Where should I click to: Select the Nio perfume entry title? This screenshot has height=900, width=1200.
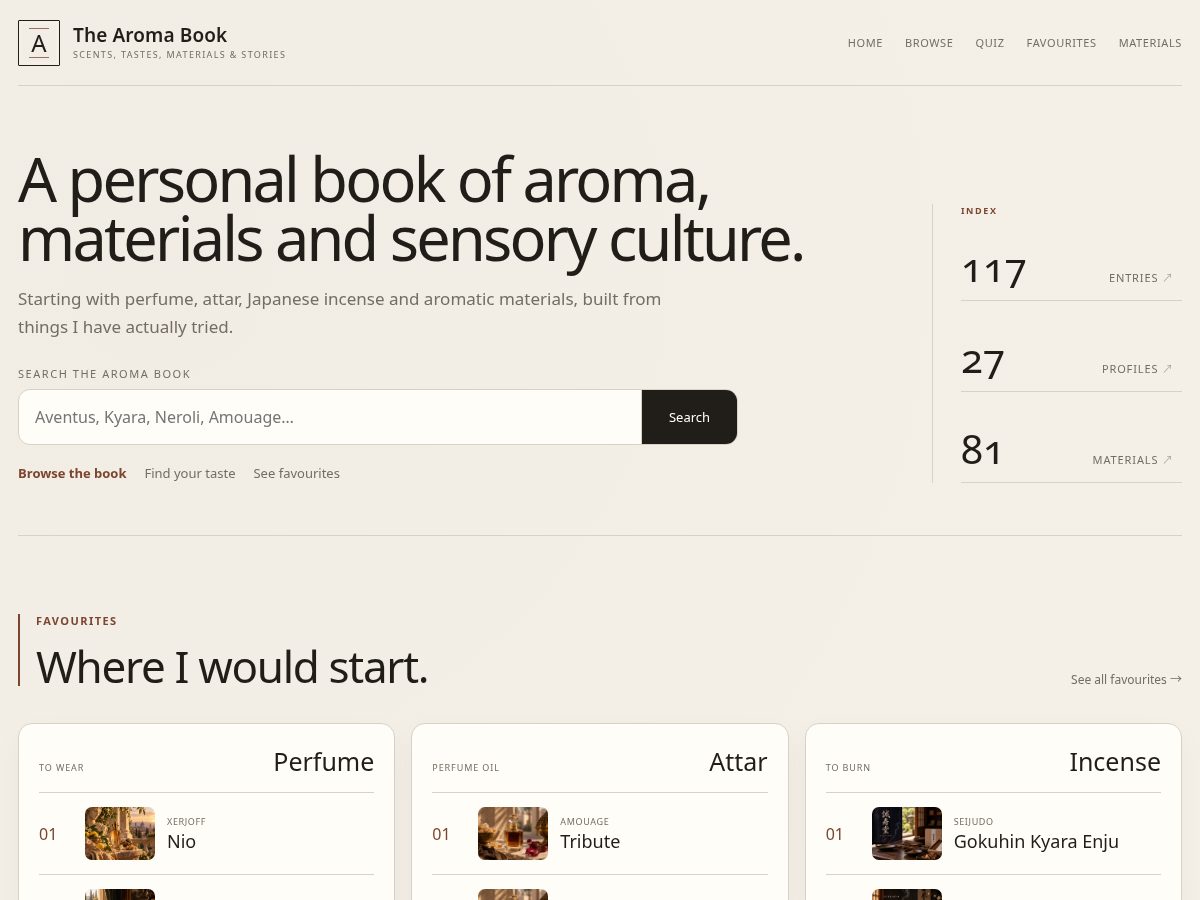(x=181, y=841)
